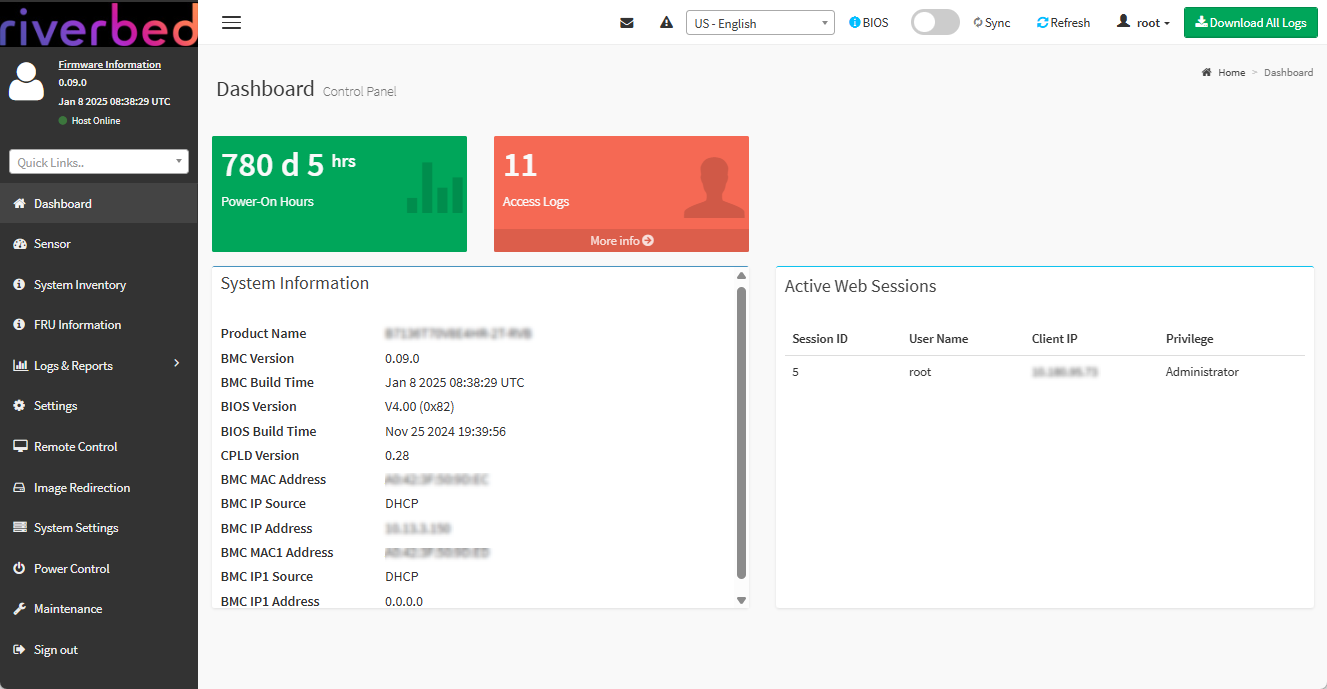The height and width of the screenshot is (689, 1327).
Task: Click the warning triangle alert icon
Action: [x=666, y=23]
